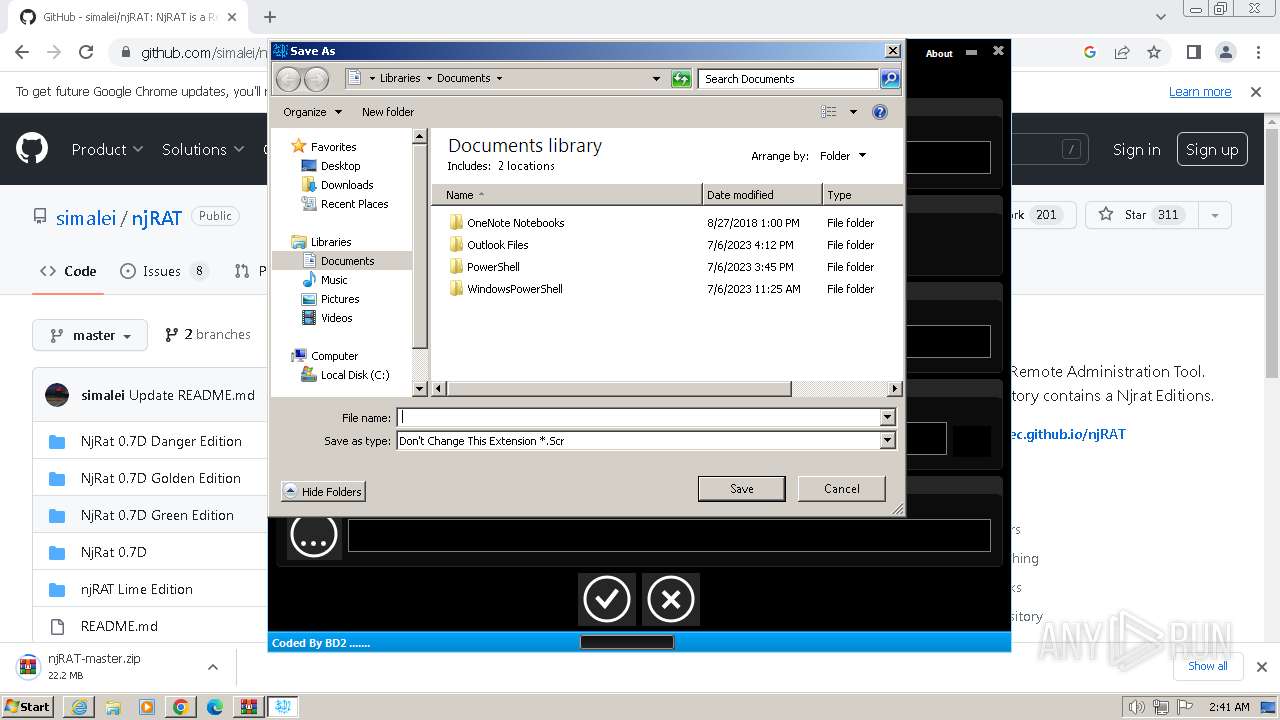Click the builder X cancel icon
This screenshot has height=720, width=1280.
tap(670, 599)
